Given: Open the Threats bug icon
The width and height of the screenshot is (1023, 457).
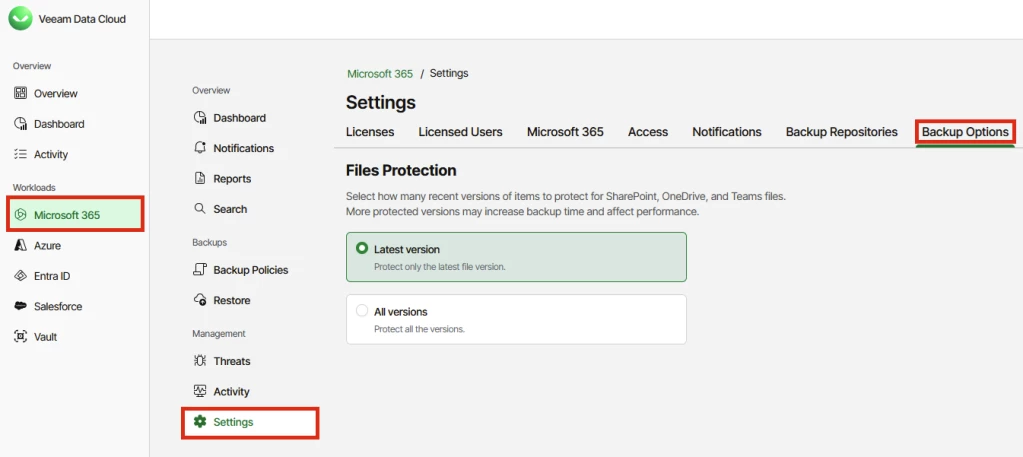Looking at the screenshot, I should (x=200, y=361).
